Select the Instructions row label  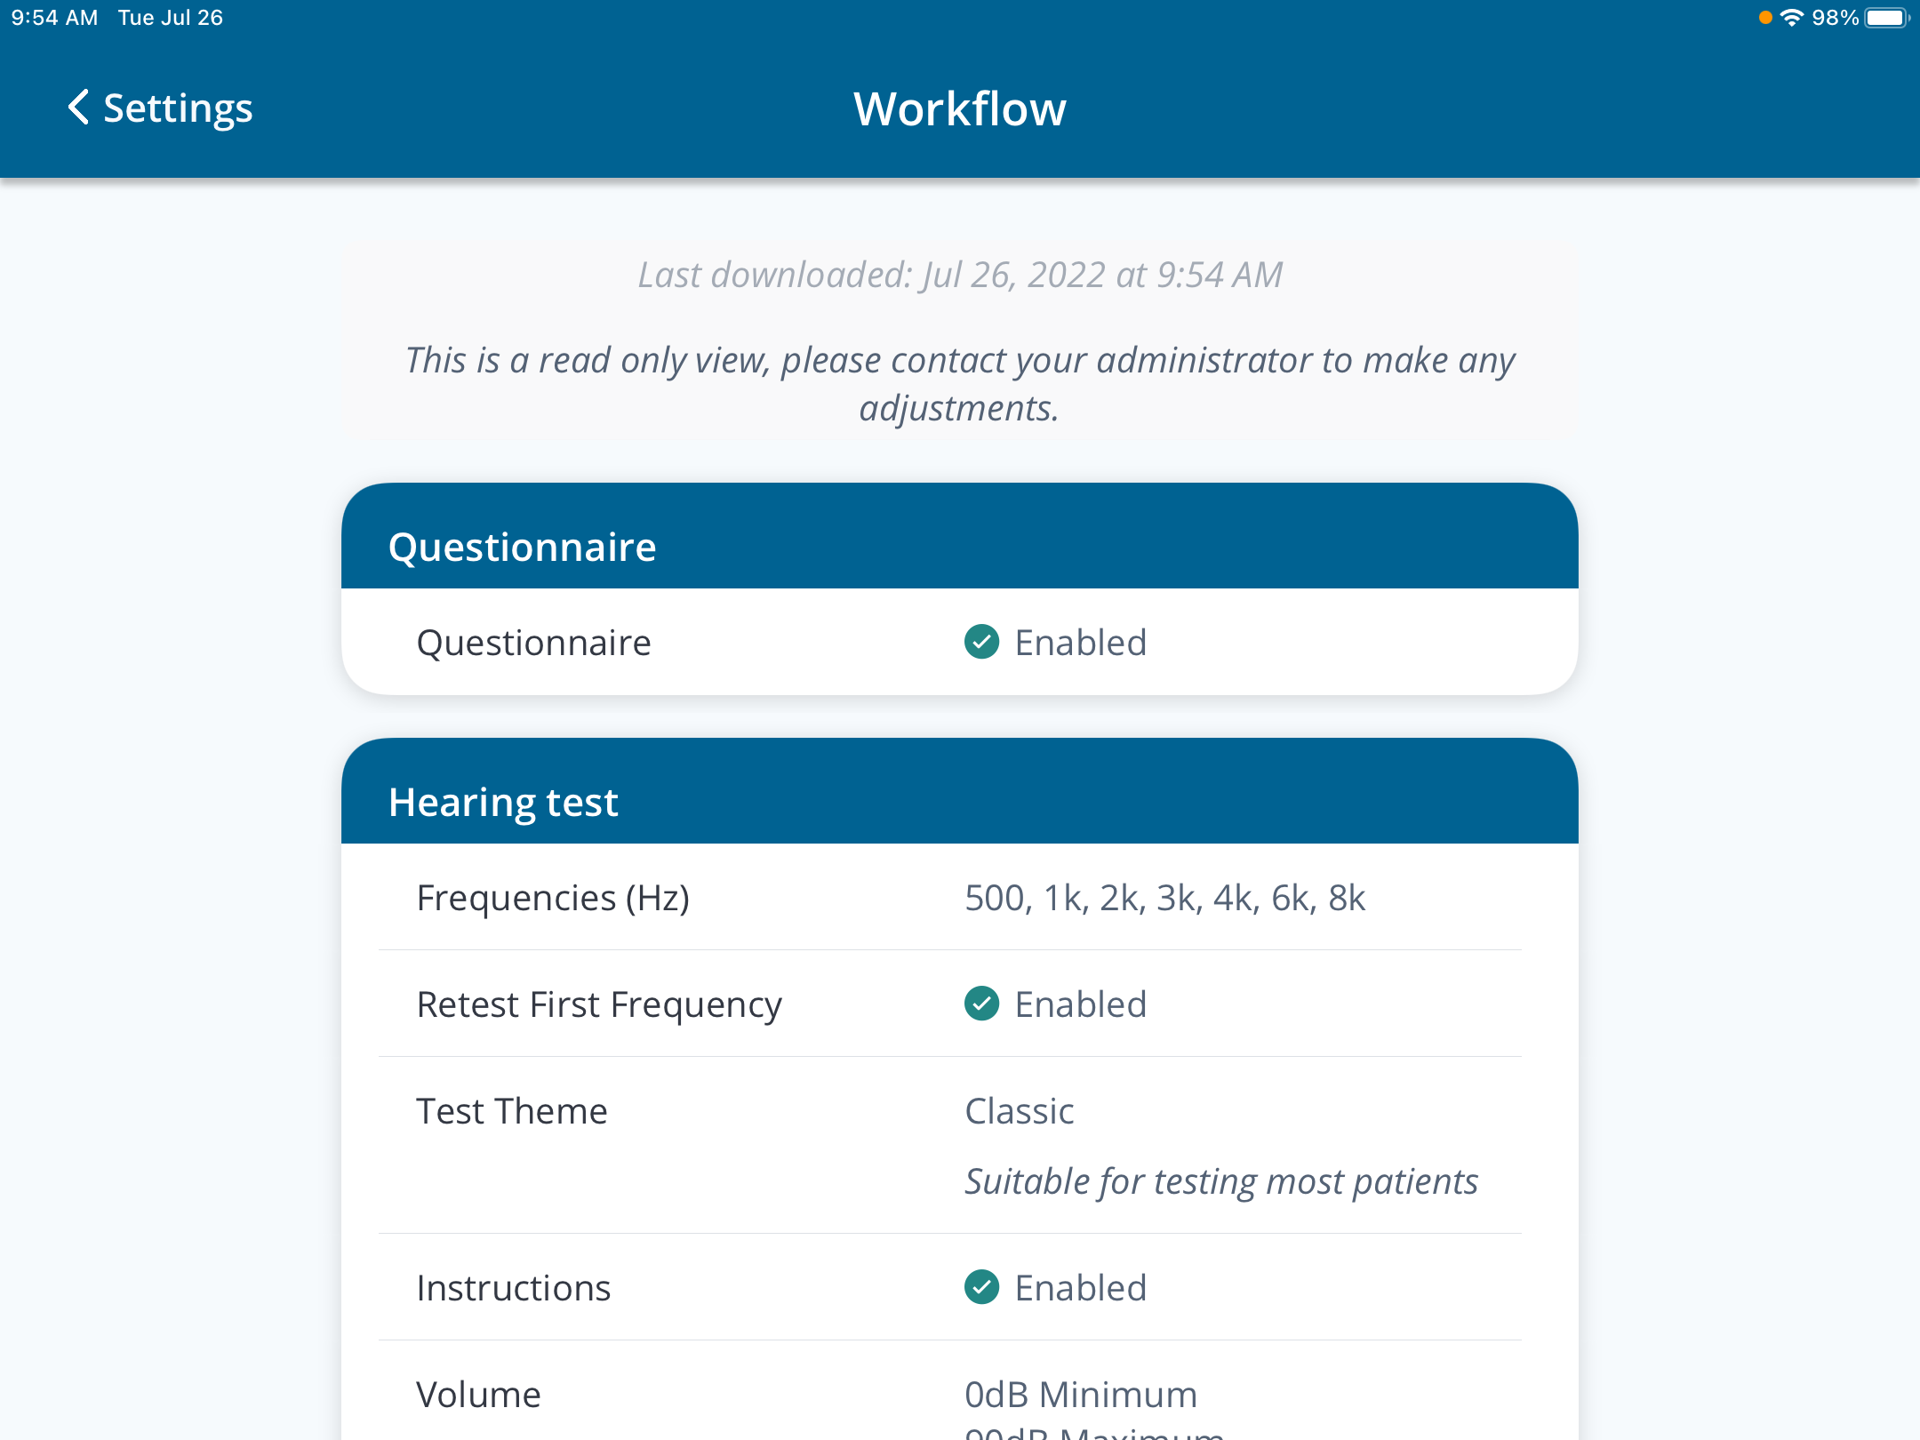[x=513, y=1288]
